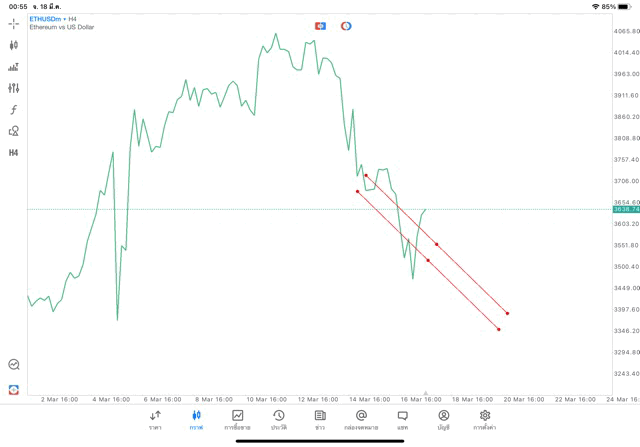Open chart settings sliders icon
The height and width of the screenshot is (447, 640).
14,88
